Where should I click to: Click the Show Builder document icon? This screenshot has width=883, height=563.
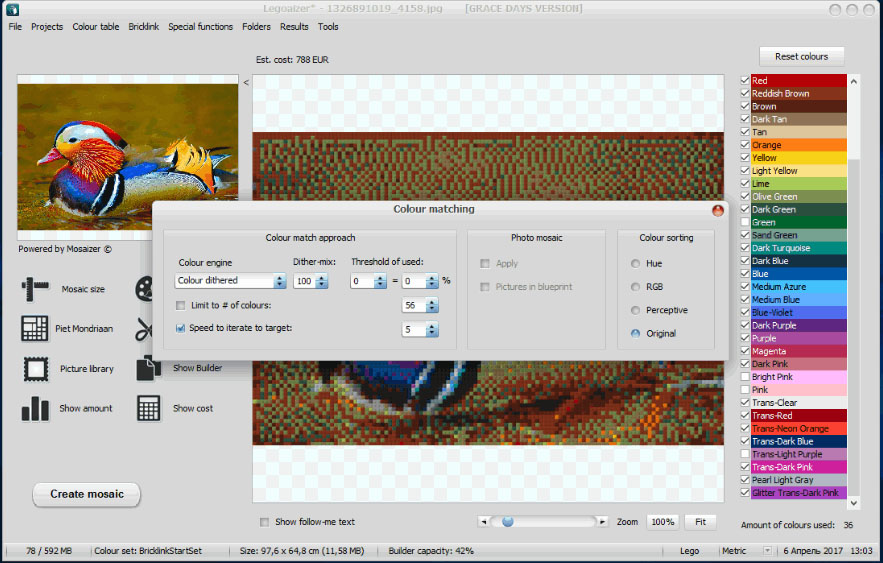coord(149,368)
